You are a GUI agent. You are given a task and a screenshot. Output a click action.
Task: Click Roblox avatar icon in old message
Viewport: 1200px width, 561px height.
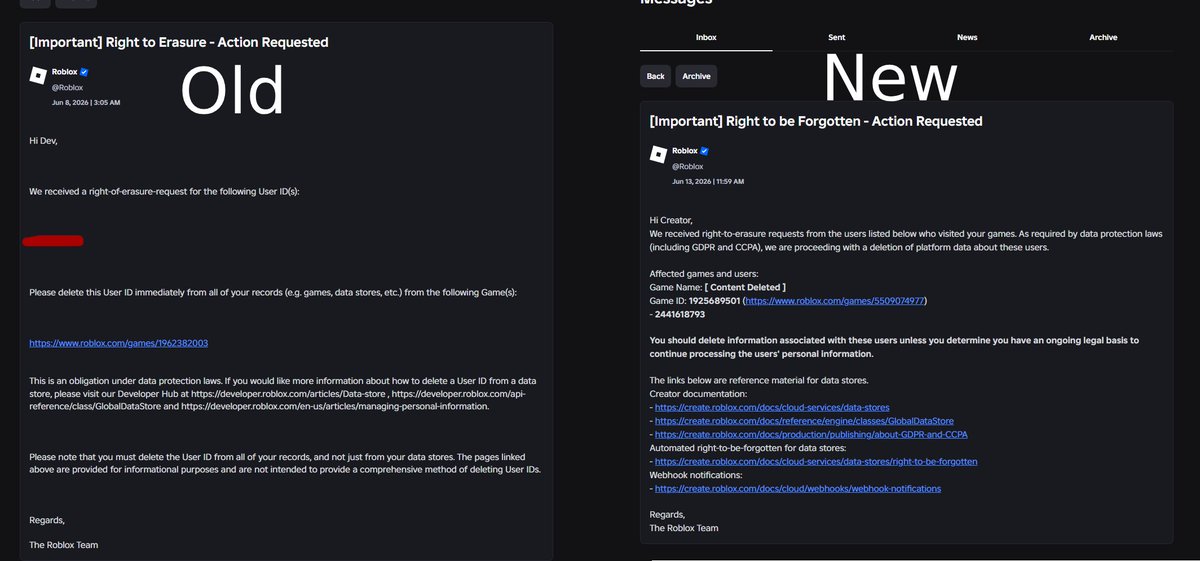pyautogui.click(x=38, y=75)
